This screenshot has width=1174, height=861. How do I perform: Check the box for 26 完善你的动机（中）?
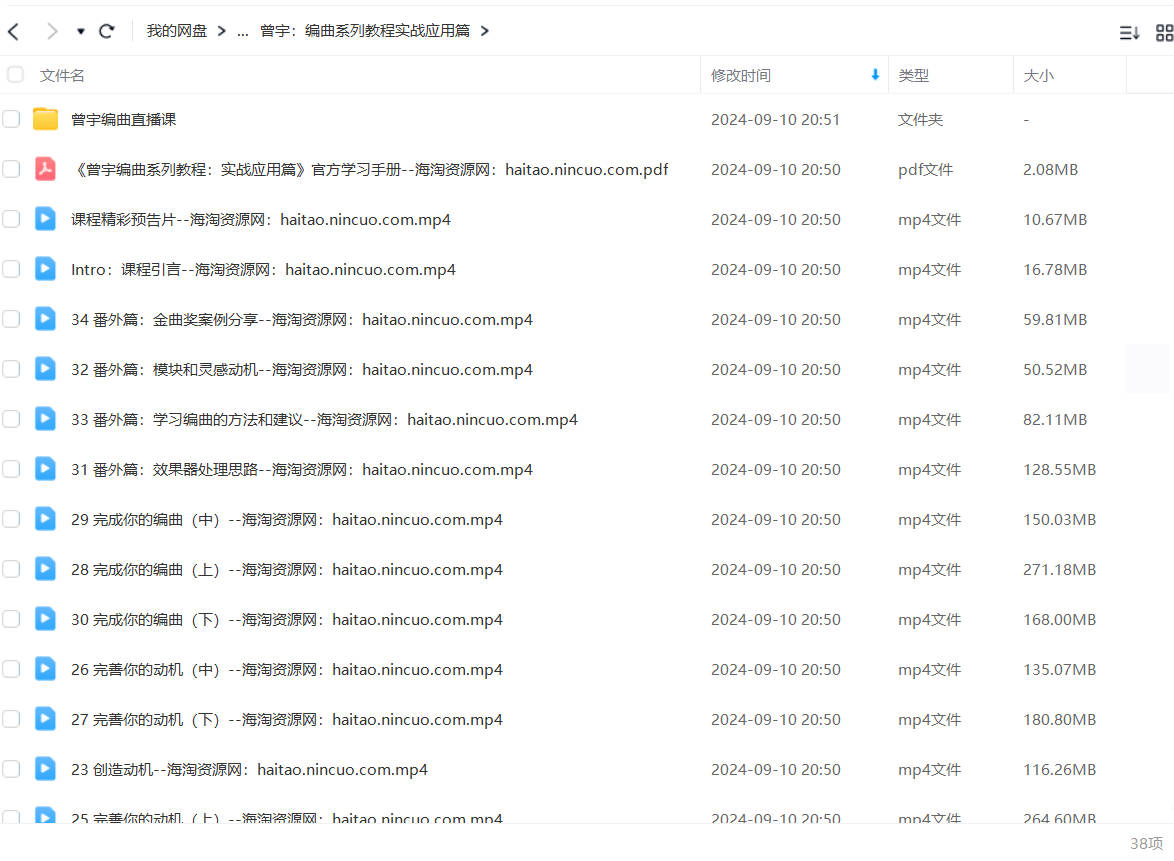click(10, 669)
